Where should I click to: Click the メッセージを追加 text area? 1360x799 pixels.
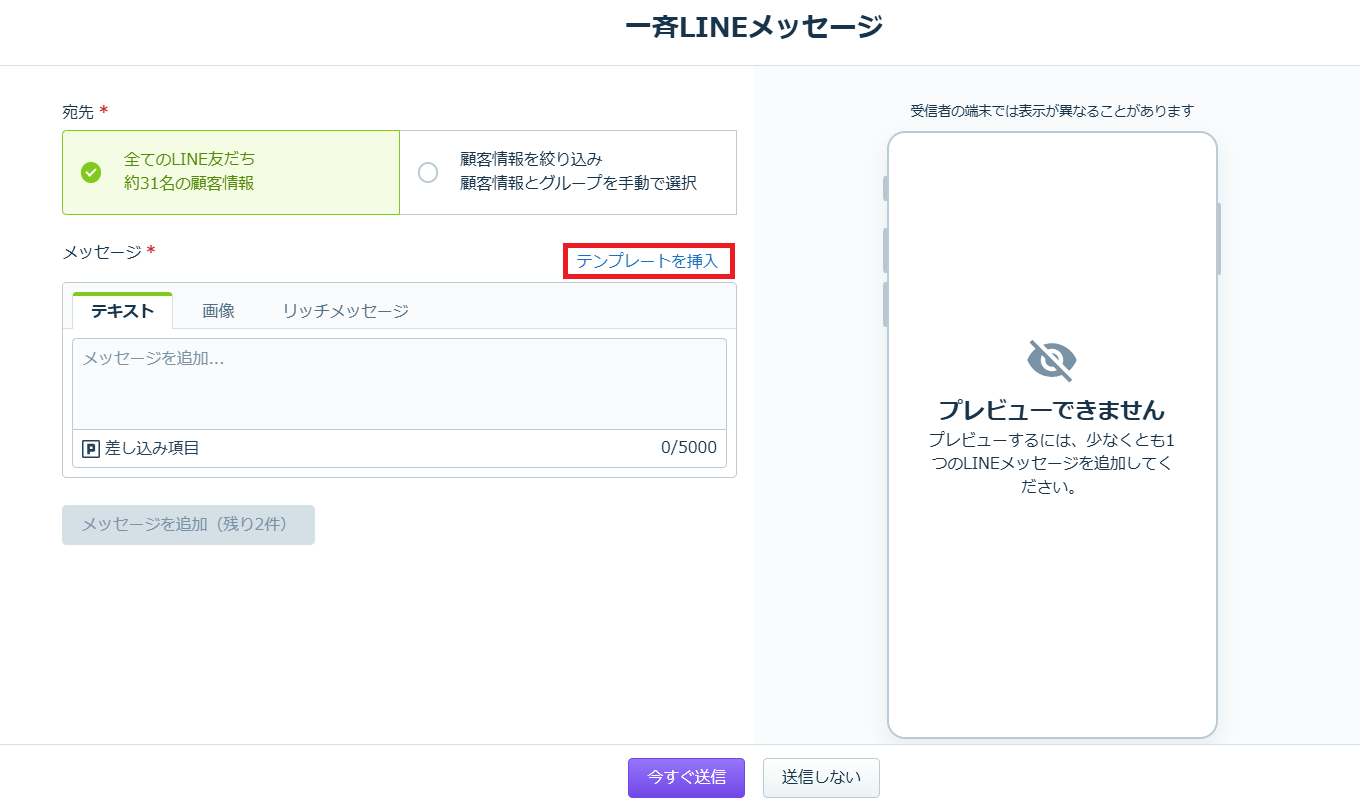click(x=399, y=384)
